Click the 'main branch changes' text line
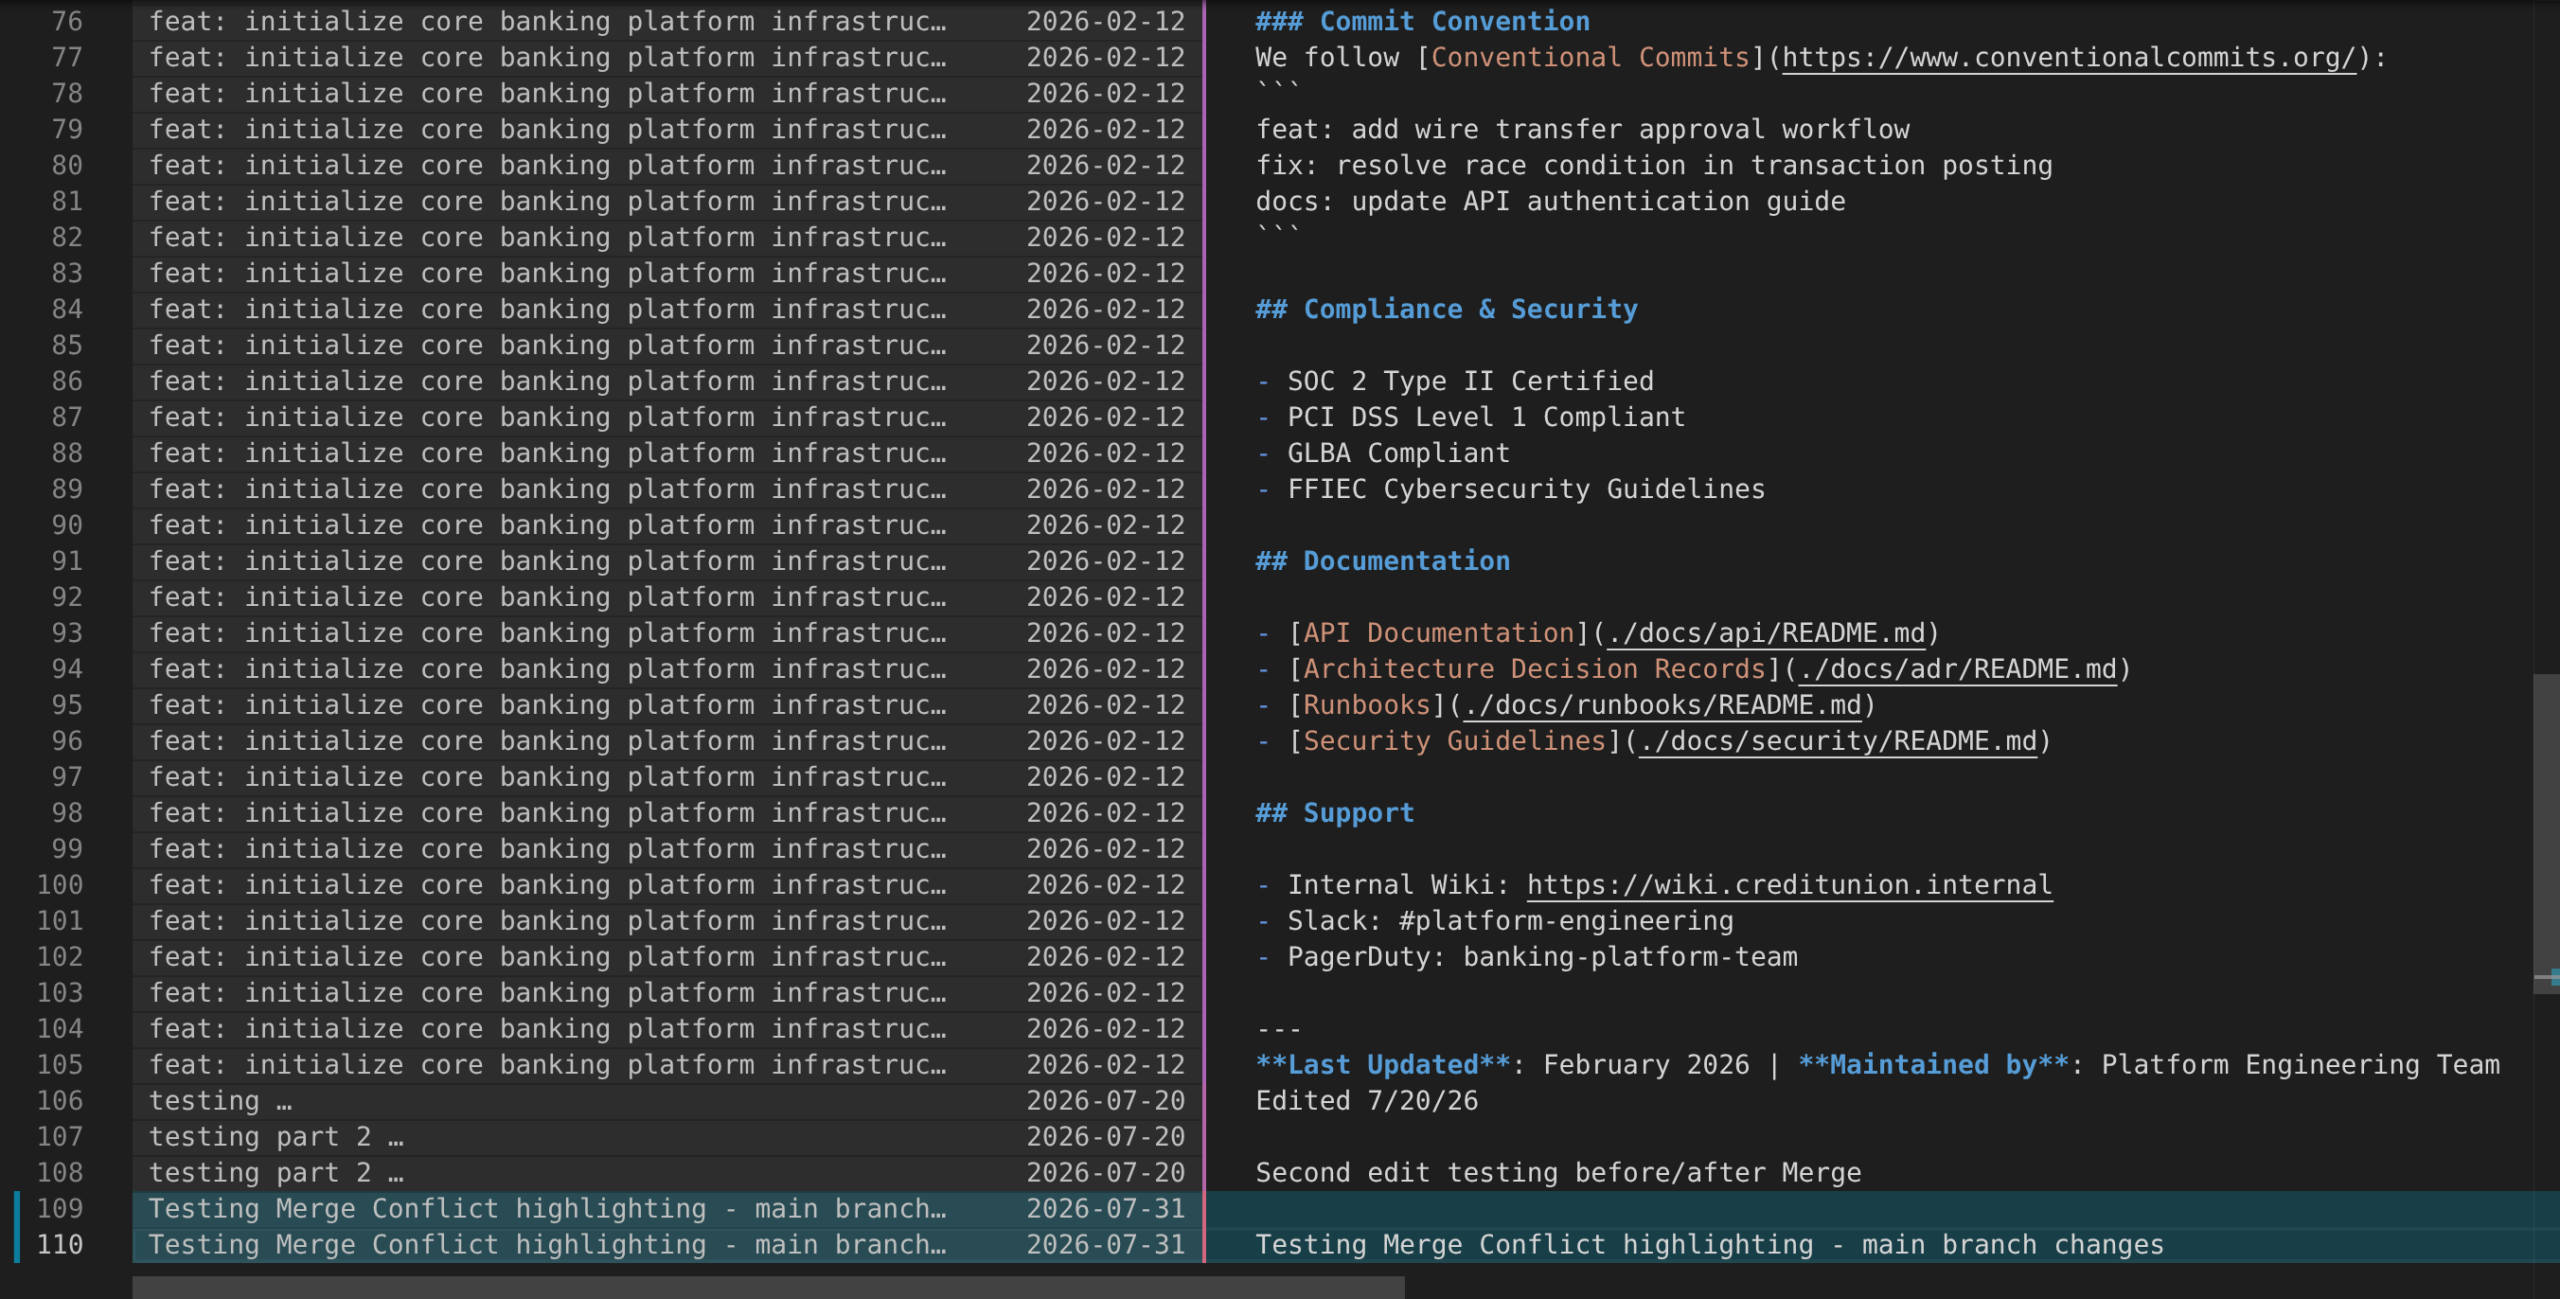Image resolution: width=2560 pixels, height=1299 pixels. (x=1709, y=1246)
